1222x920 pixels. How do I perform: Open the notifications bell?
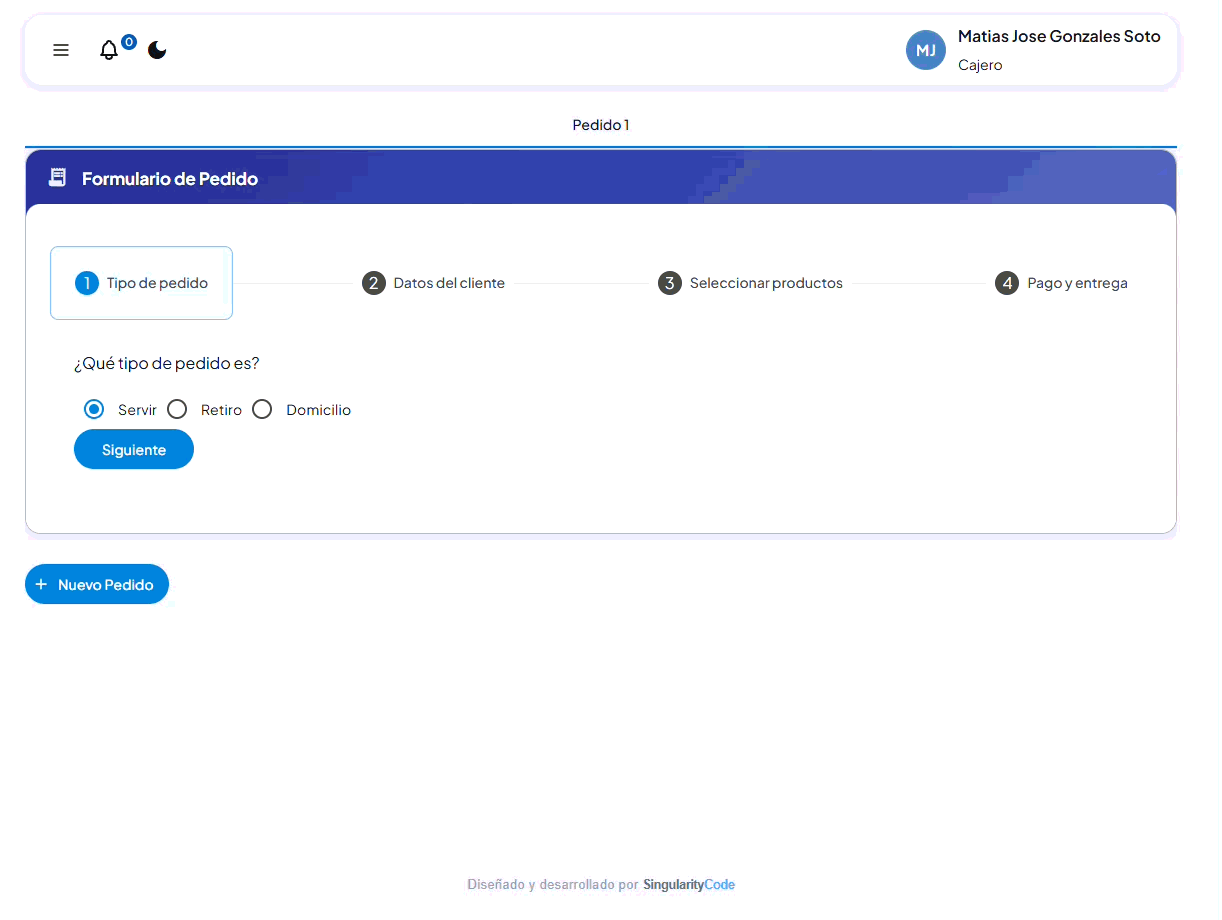(109, 50)
